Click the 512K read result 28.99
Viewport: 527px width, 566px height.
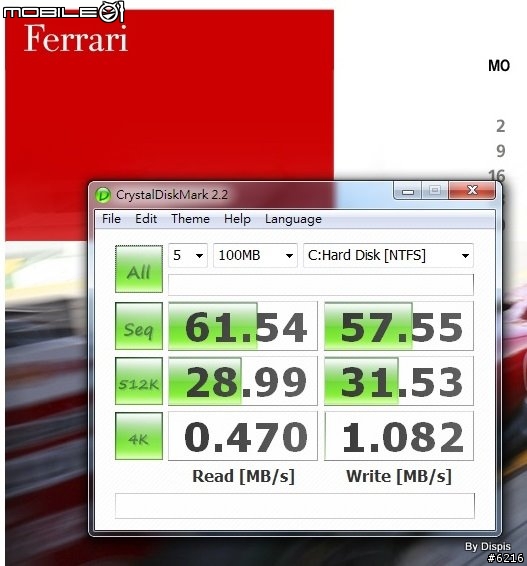pyautogui.click(x=243, y=381)
